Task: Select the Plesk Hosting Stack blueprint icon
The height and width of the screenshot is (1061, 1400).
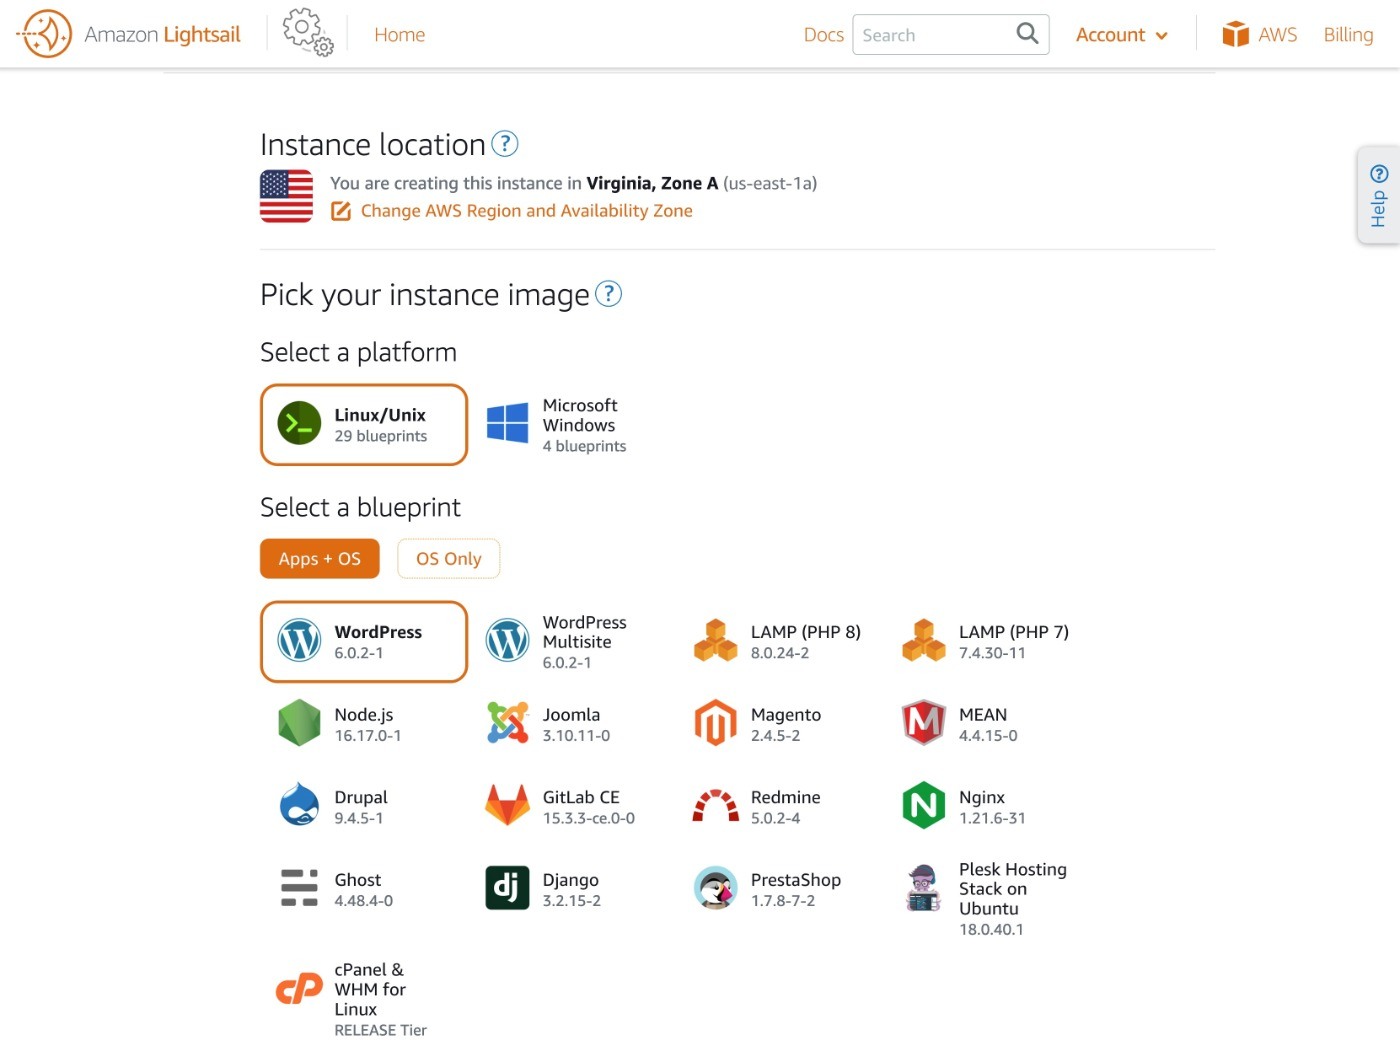Action: coord(924,888)
